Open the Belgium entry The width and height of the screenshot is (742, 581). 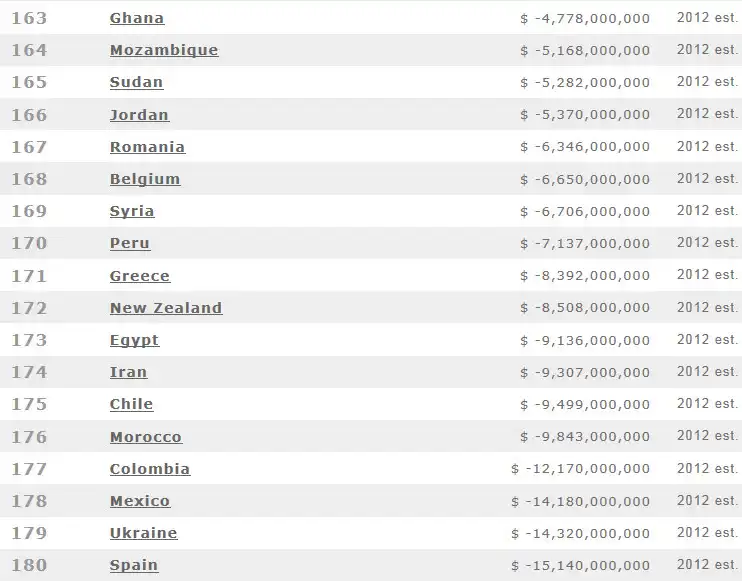(145, 179)
